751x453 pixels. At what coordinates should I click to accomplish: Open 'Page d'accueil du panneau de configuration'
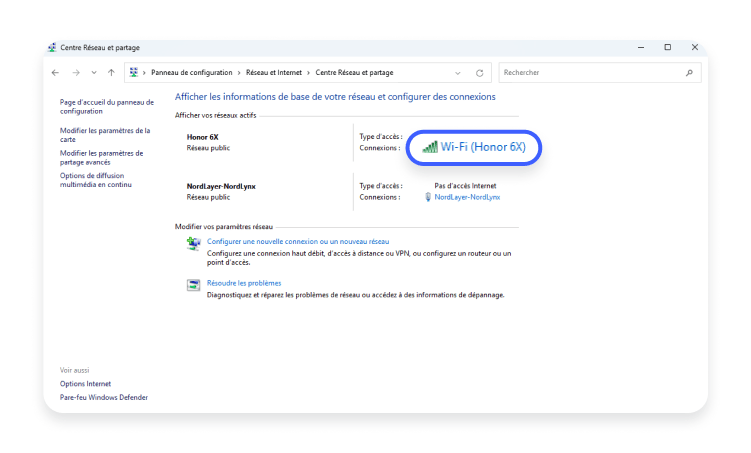pos(107,106)
